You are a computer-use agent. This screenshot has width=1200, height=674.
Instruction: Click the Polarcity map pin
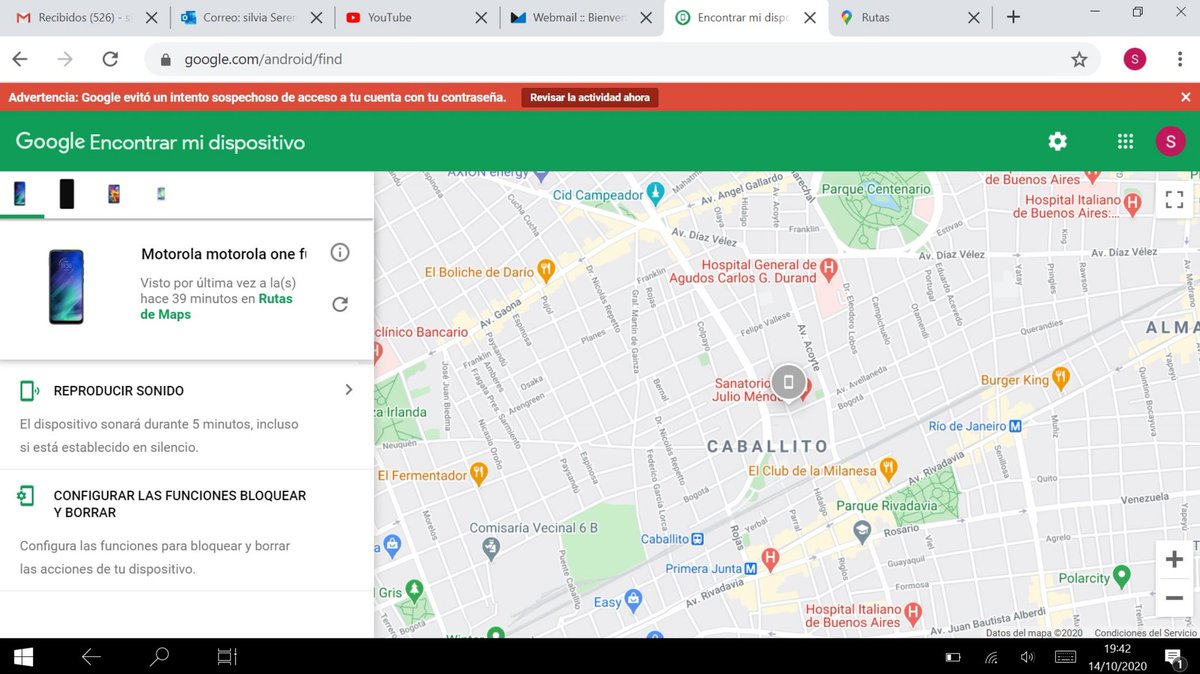(1121, 576)
